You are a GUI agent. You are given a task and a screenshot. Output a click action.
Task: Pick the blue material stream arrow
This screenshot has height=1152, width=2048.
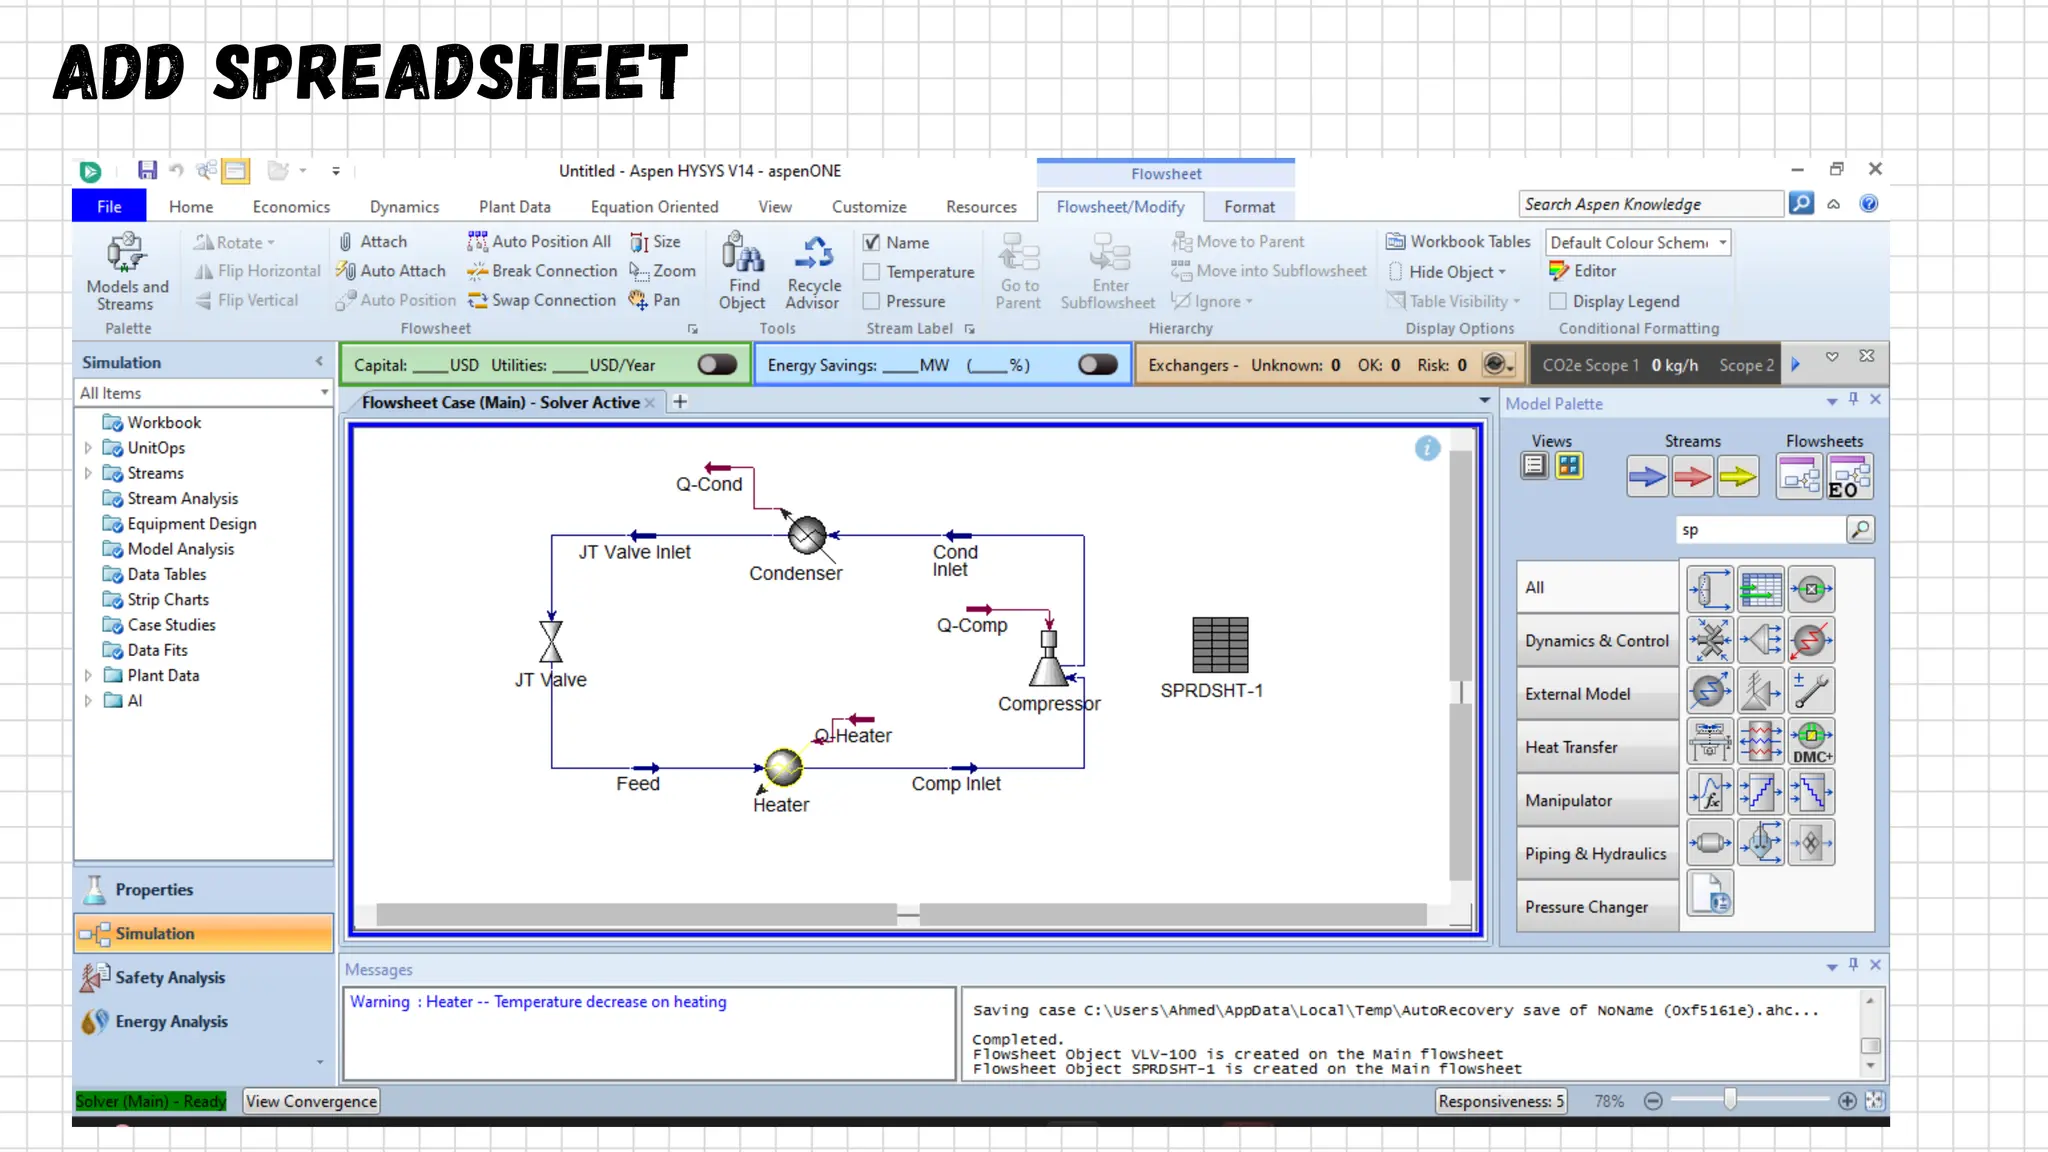coord(1647,477)
